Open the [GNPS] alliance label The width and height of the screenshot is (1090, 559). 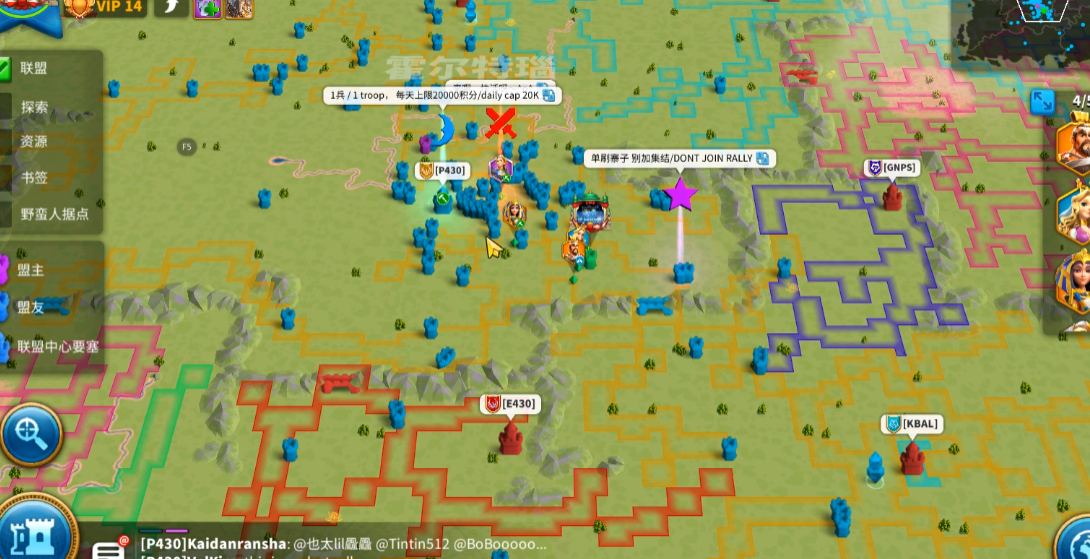tap(892, 168)
